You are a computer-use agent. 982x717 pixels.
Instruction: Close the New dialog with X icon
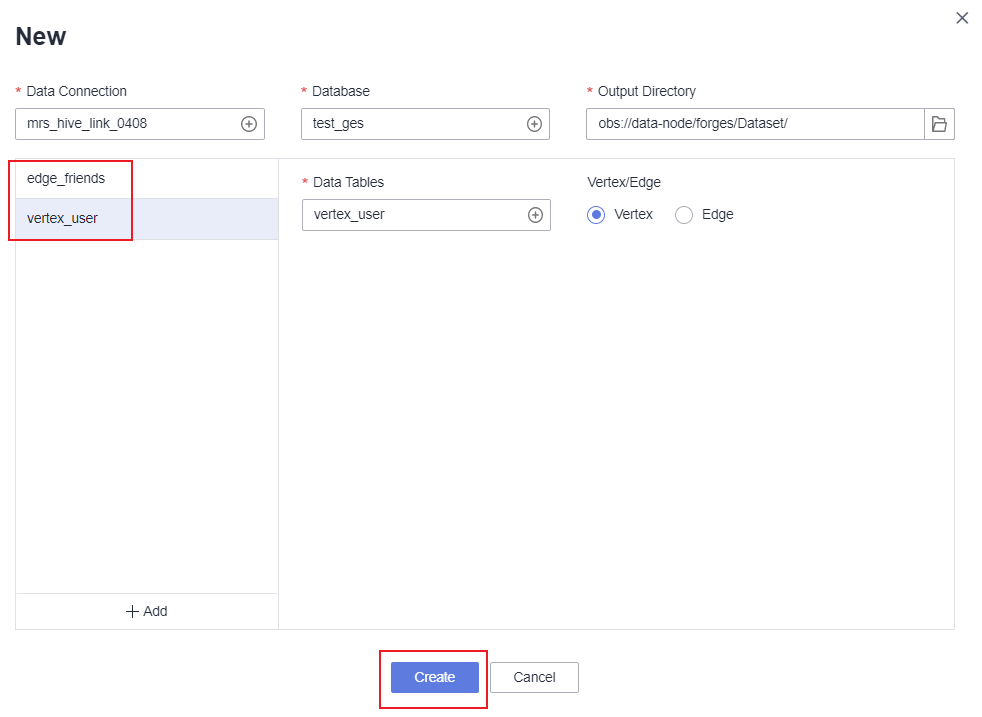point(962,18)
